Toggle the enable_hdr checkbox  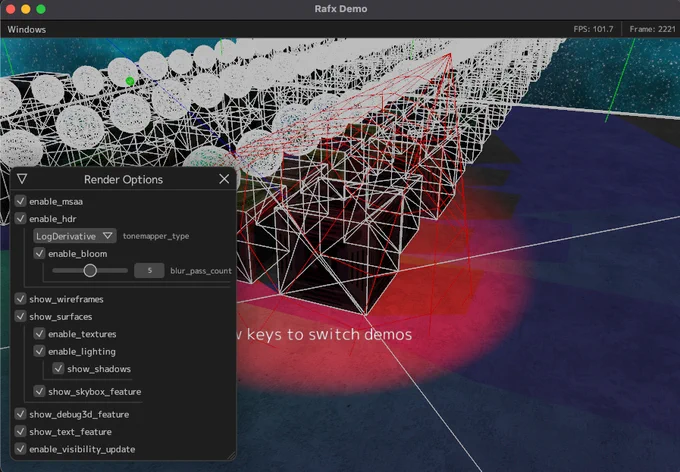20,218
